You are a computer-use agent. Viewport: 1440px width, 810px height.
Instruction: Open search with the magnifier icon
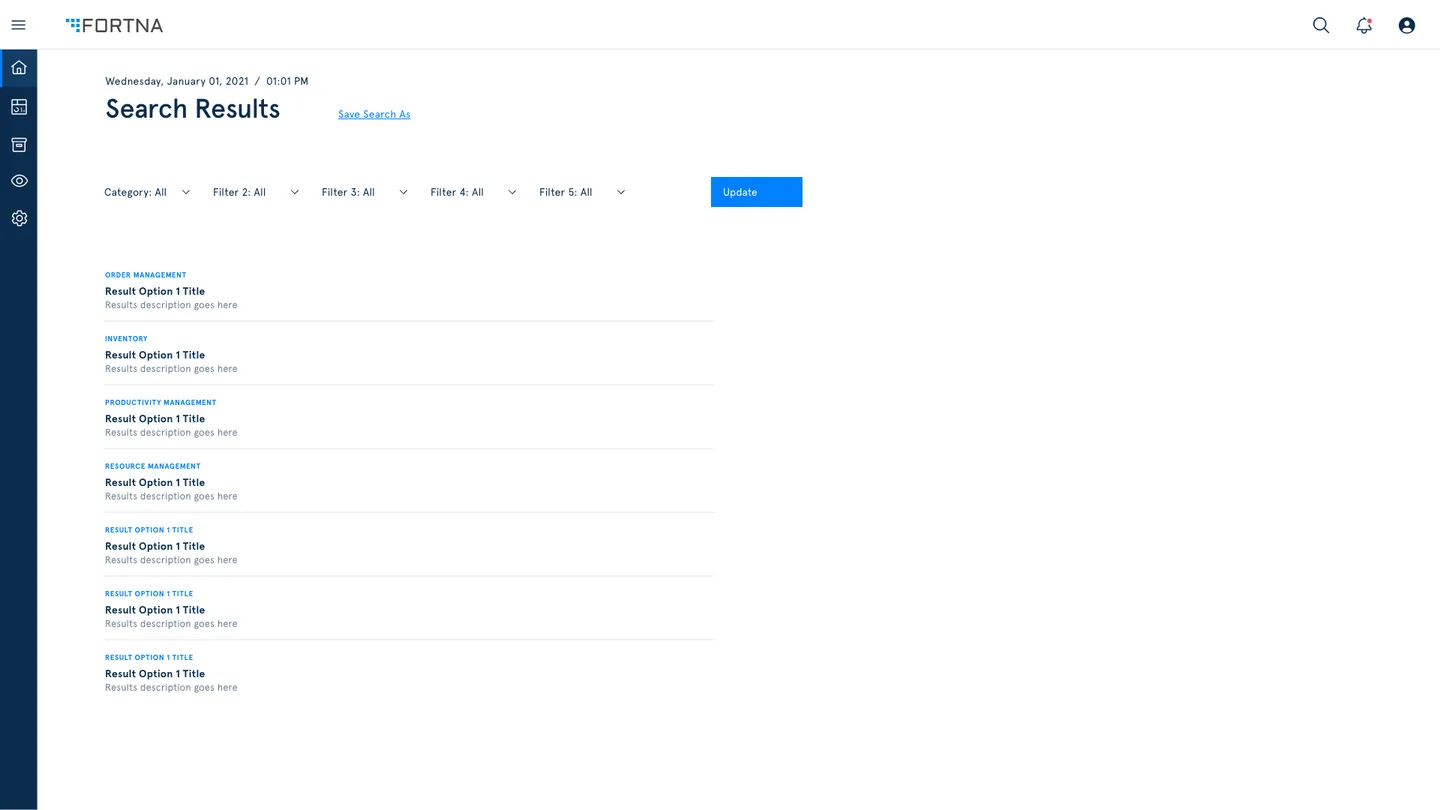1320,25
